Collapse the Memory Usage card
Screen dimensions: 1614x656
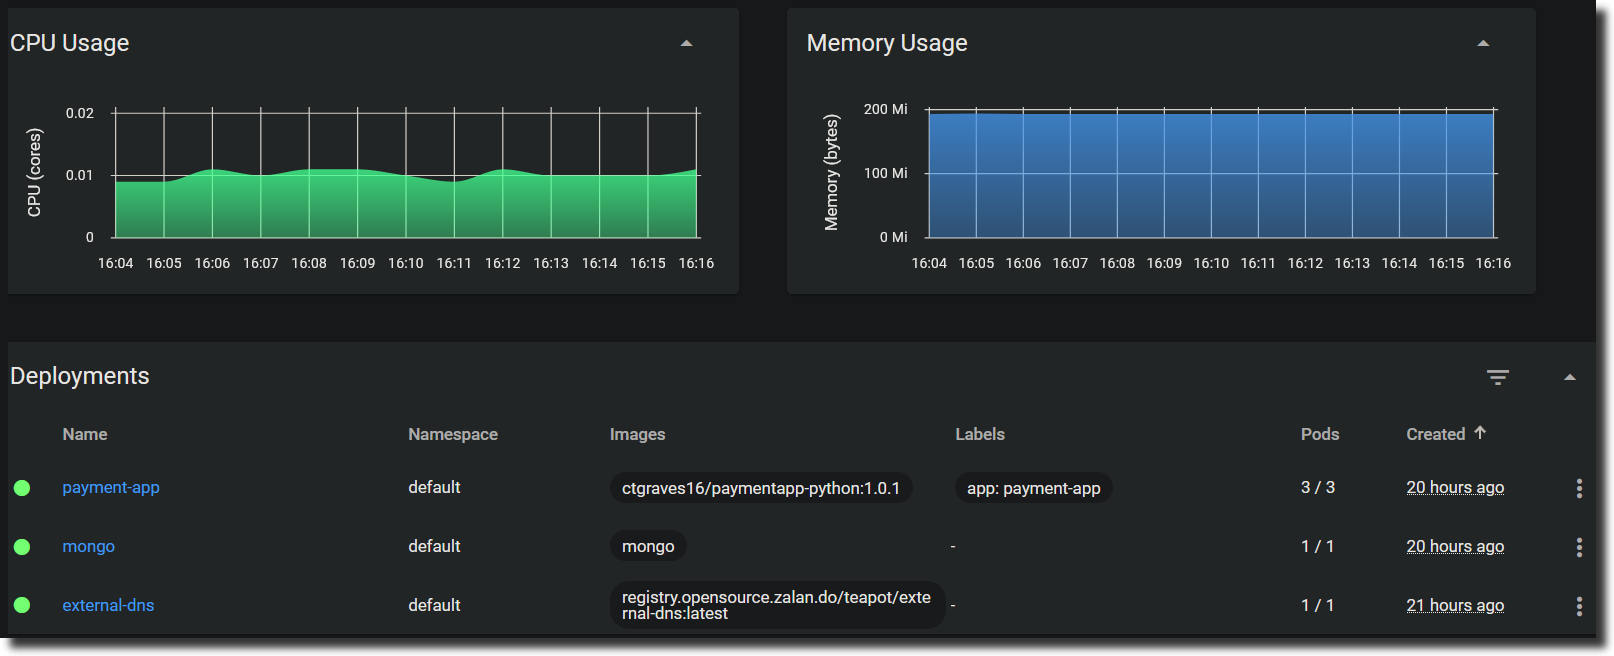click(1483, 43)
